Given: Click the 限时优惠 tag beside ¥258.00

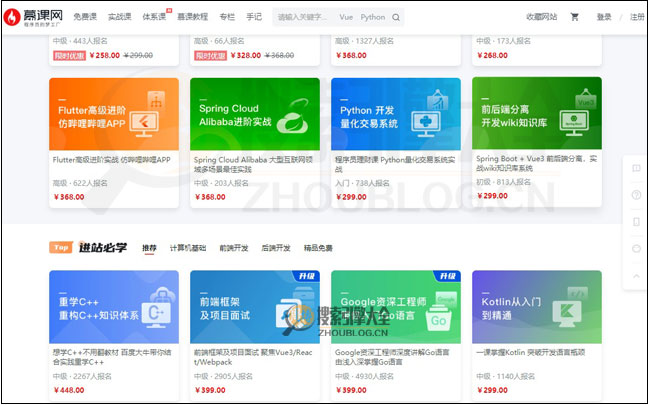Looking at the screenshot, I should coord(69,55).
